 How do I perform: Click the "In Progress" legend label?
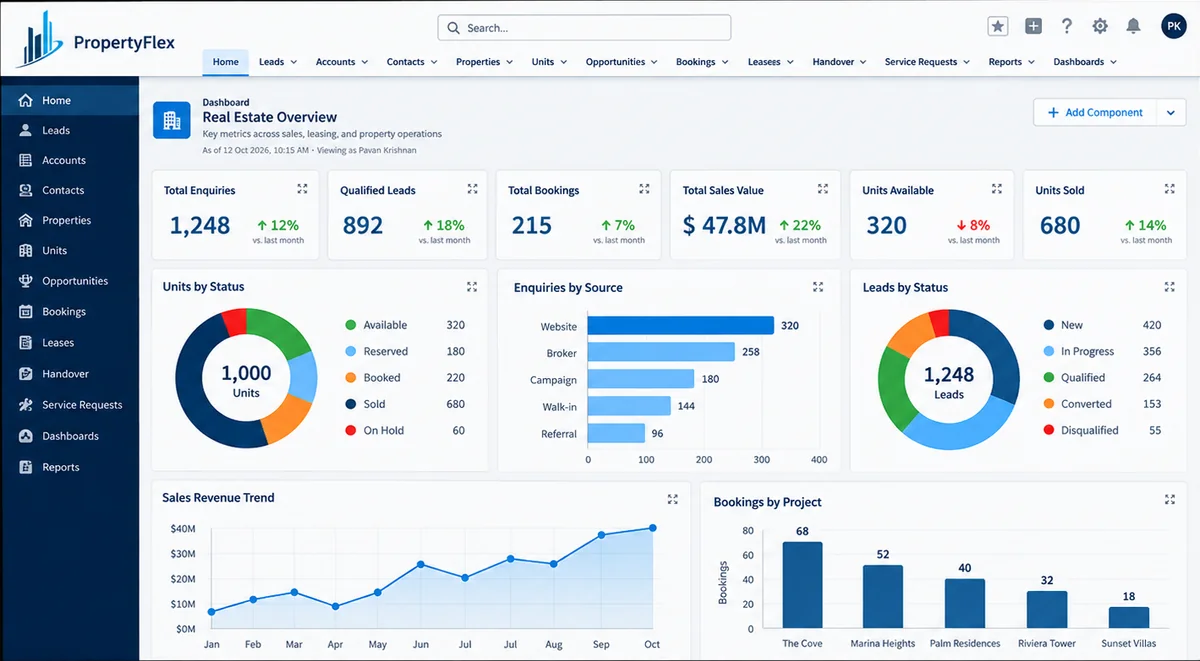point(1087,351)
